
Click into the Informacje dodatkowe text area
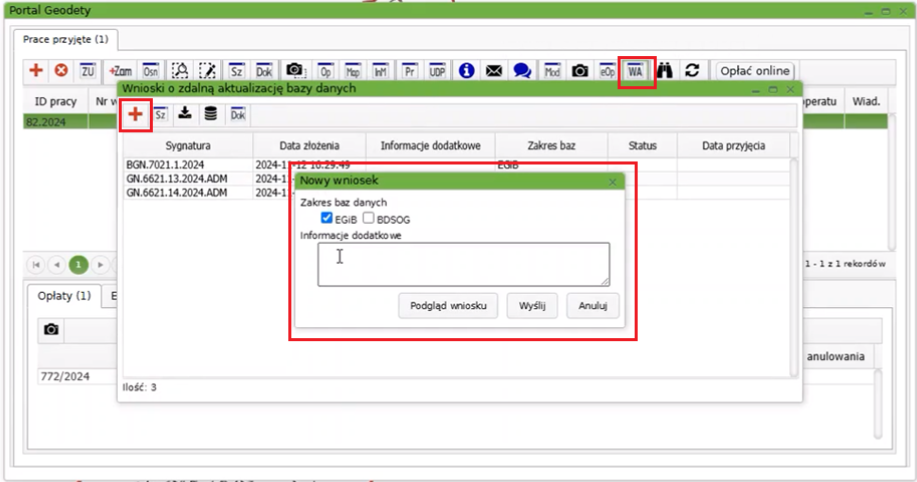[x=463, y=264]
